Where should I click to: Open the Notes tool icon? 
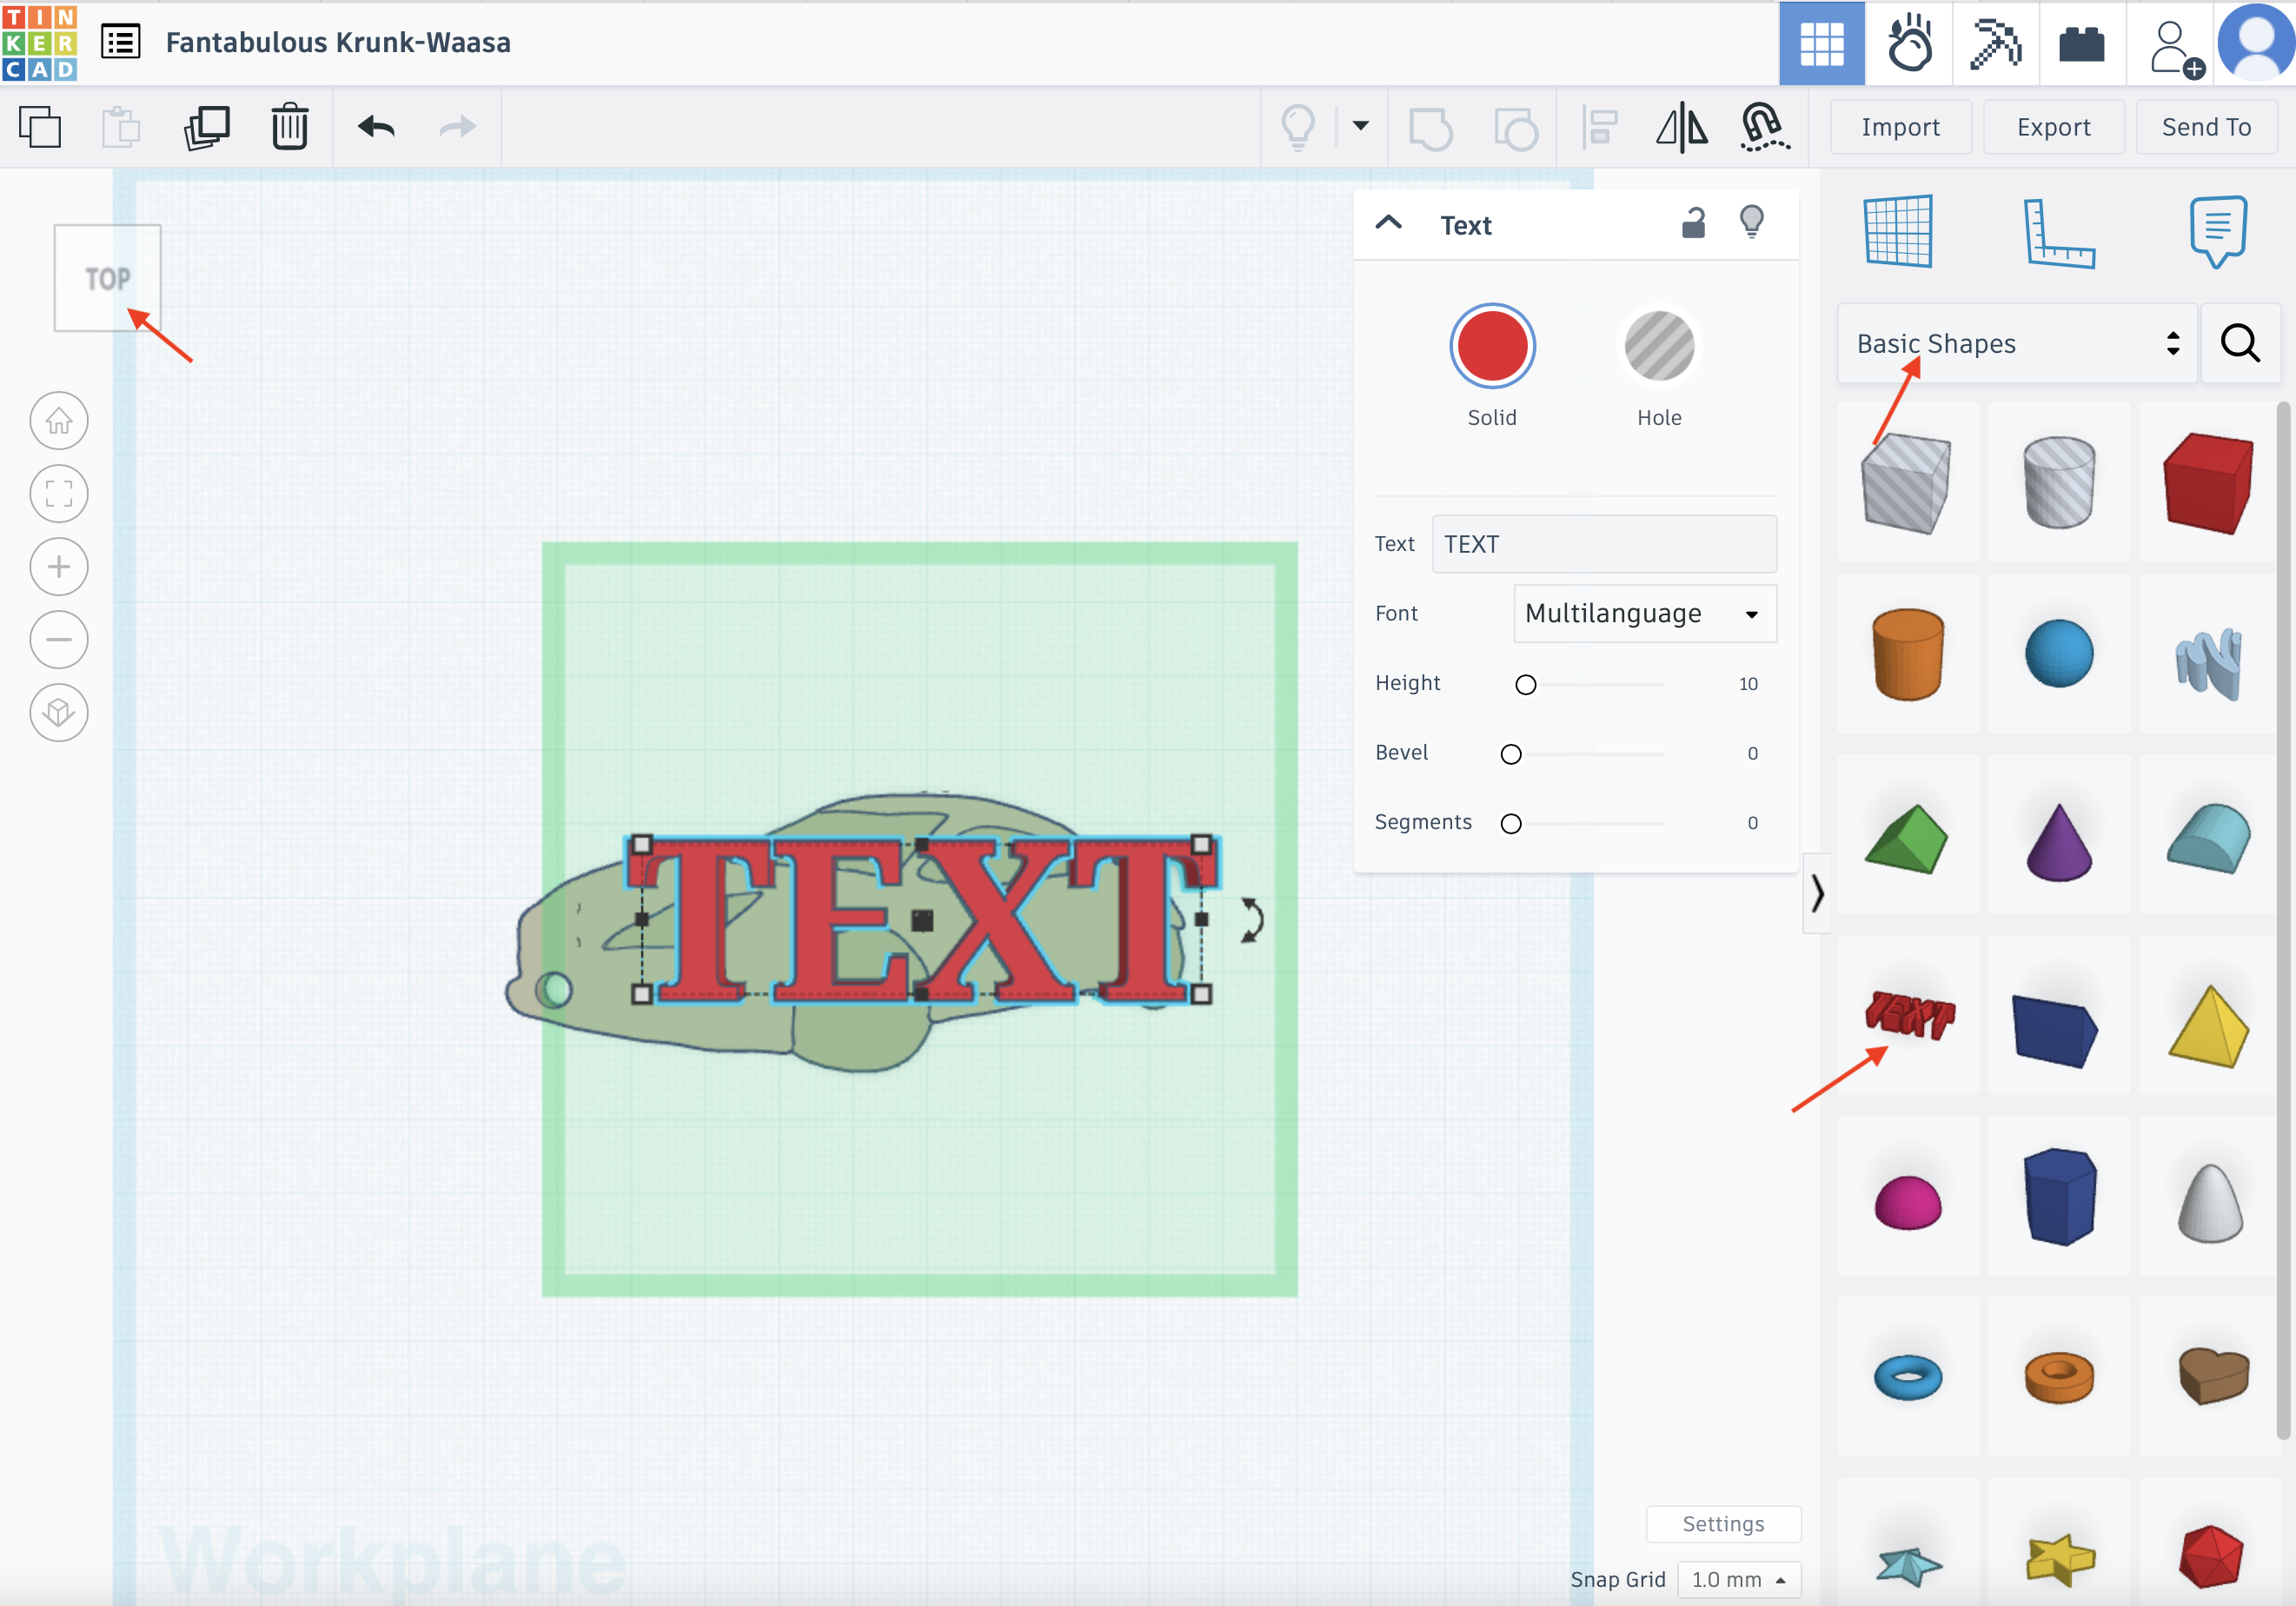pyautogui.click(x=2217, y=233)
